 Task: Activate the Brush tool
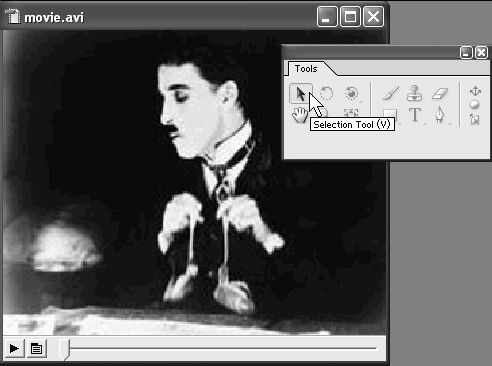pyautogui.click(x=390, y=93)
